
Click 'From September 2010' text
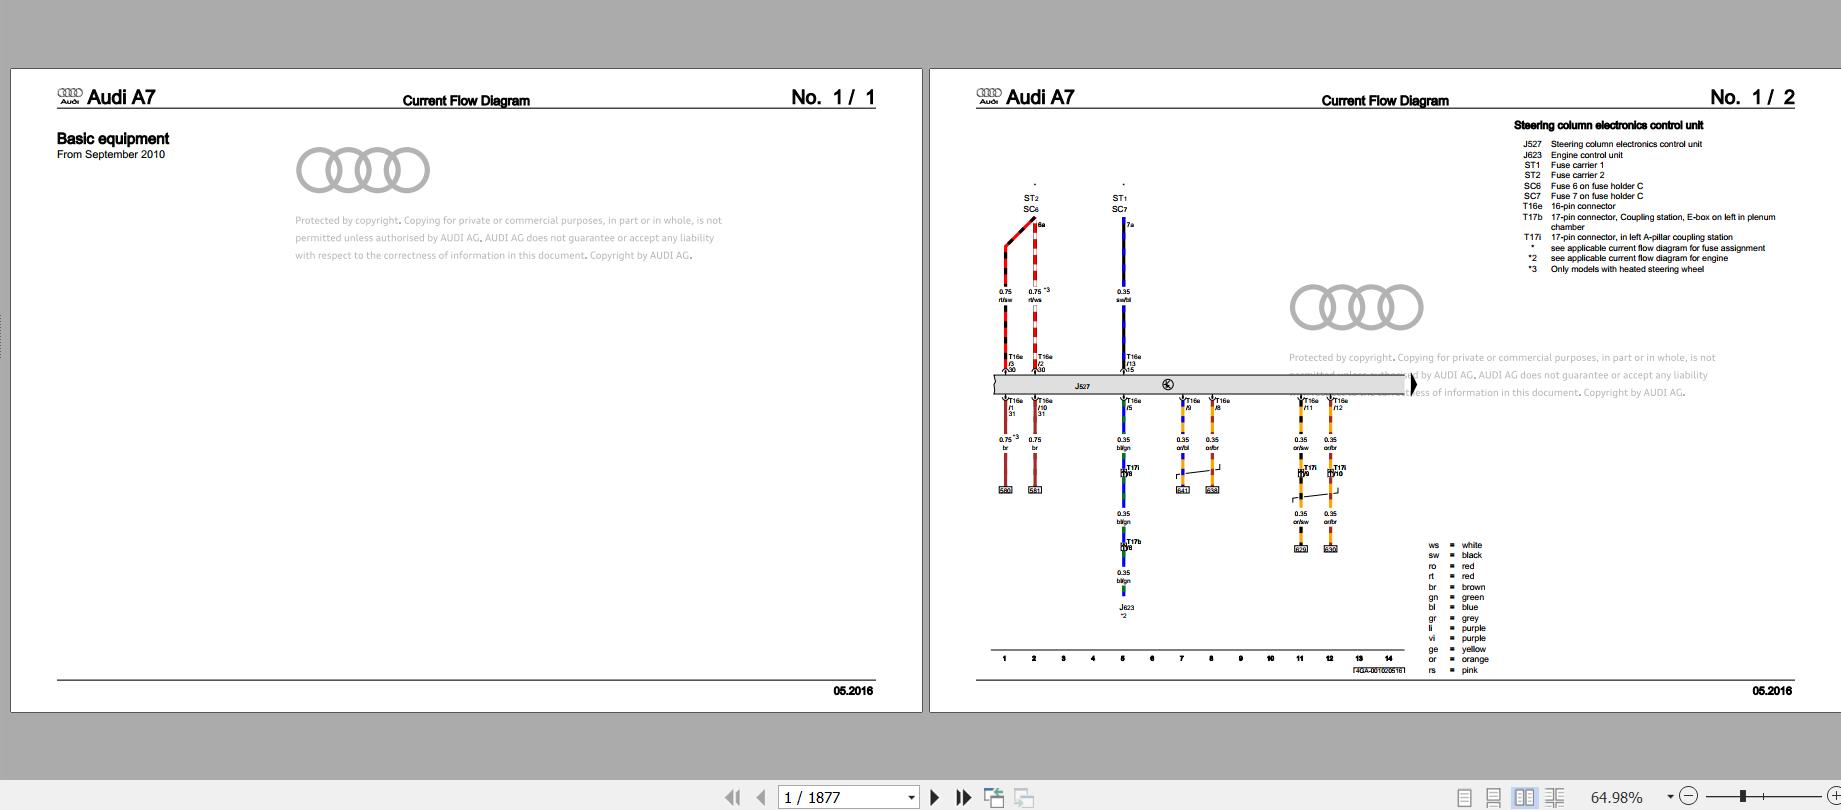pyautogui.click(x=111, y=155)
